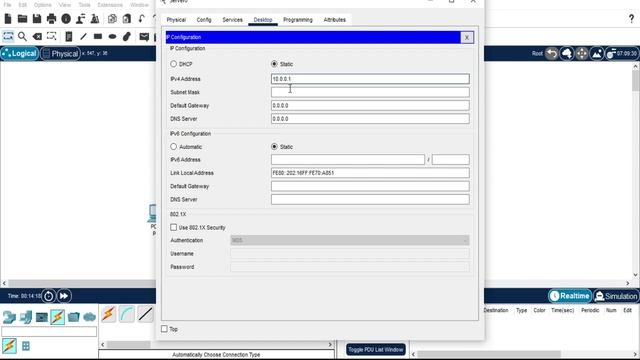Click the IPv4 DNS Server field
Viewport: 640px width, 360px height.
[x=370, y=119]
